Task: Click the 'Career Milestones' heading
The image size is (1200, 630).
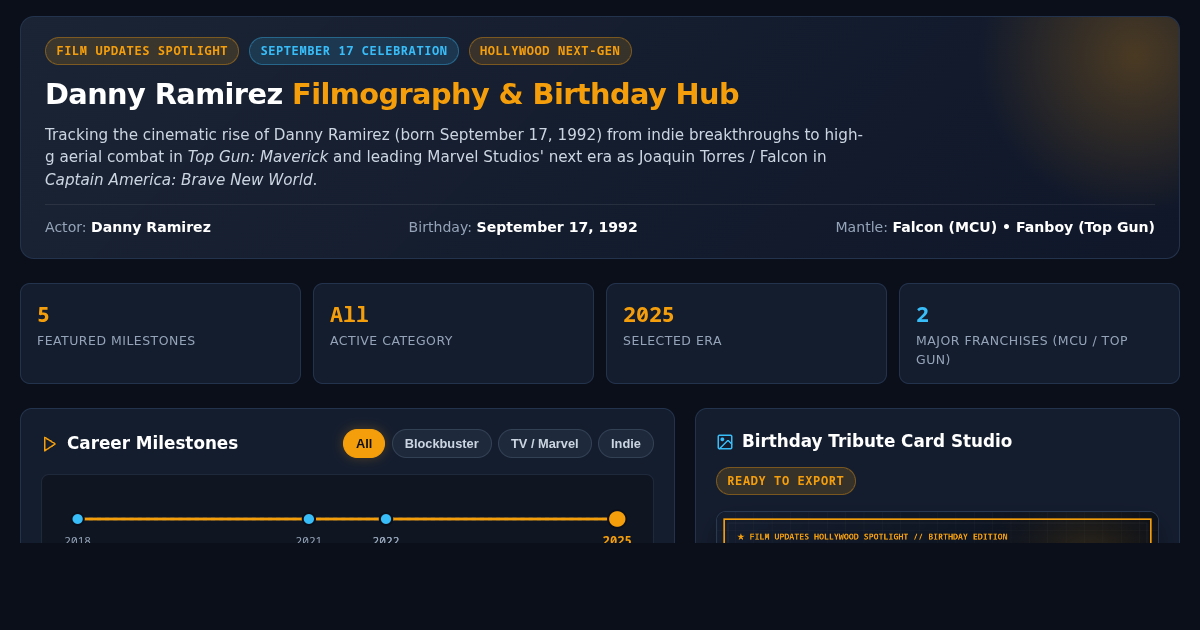Action: (152, 443)
